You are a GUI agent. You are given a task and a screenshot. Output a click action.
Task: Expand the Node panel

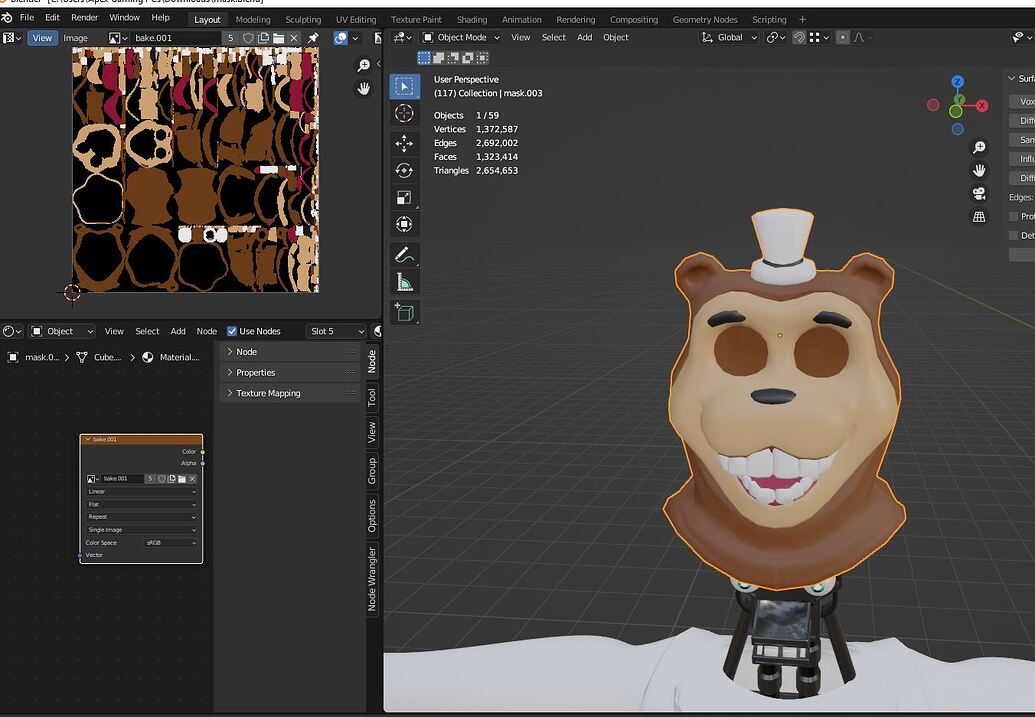pos(290,351)
